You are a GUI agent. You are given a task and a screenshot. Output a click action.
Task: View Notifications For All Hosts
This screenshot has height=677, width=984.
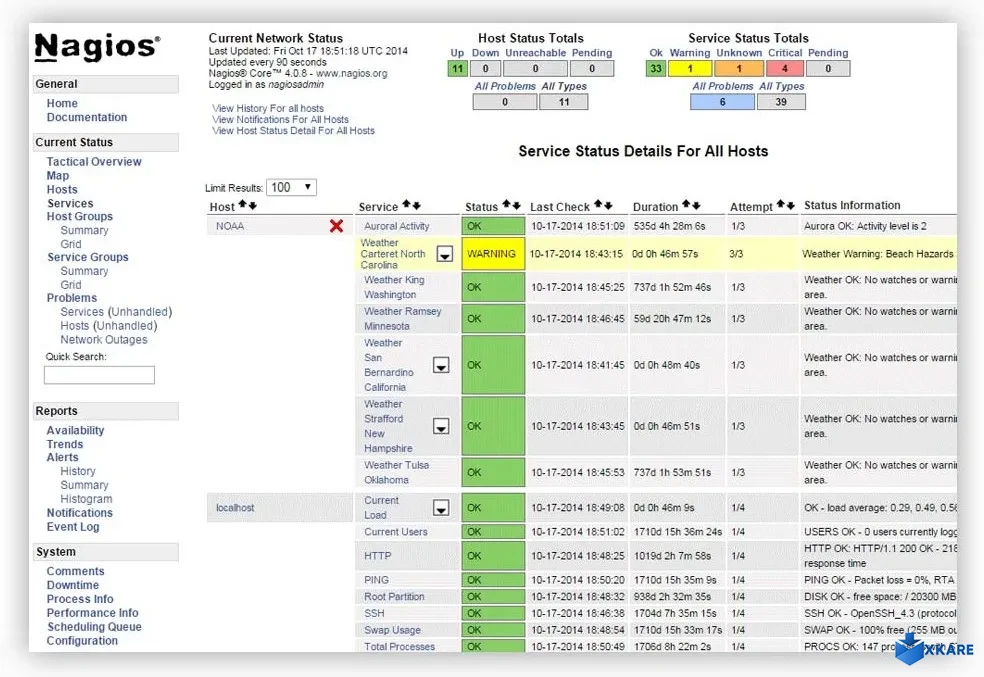pyautogui.click(x=281, y=120)
